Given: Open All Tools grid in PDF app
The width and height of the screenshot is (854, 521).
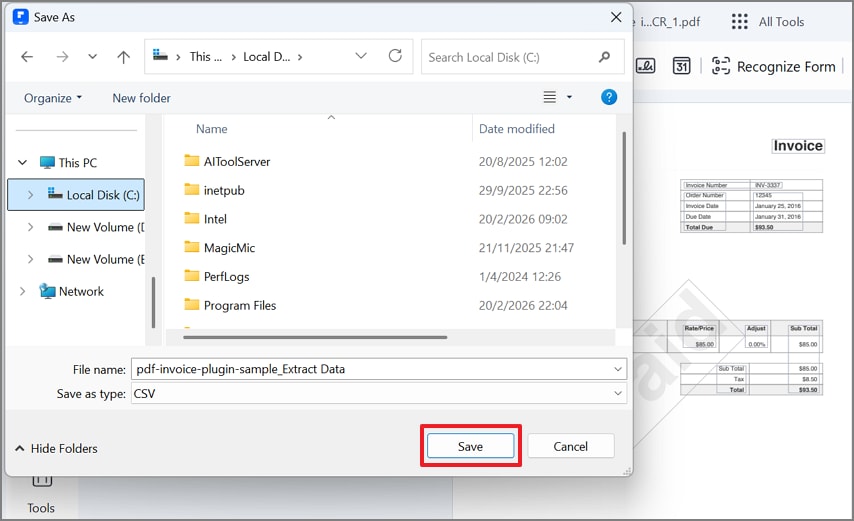Looking at the screenshot, I should (768, 22).
